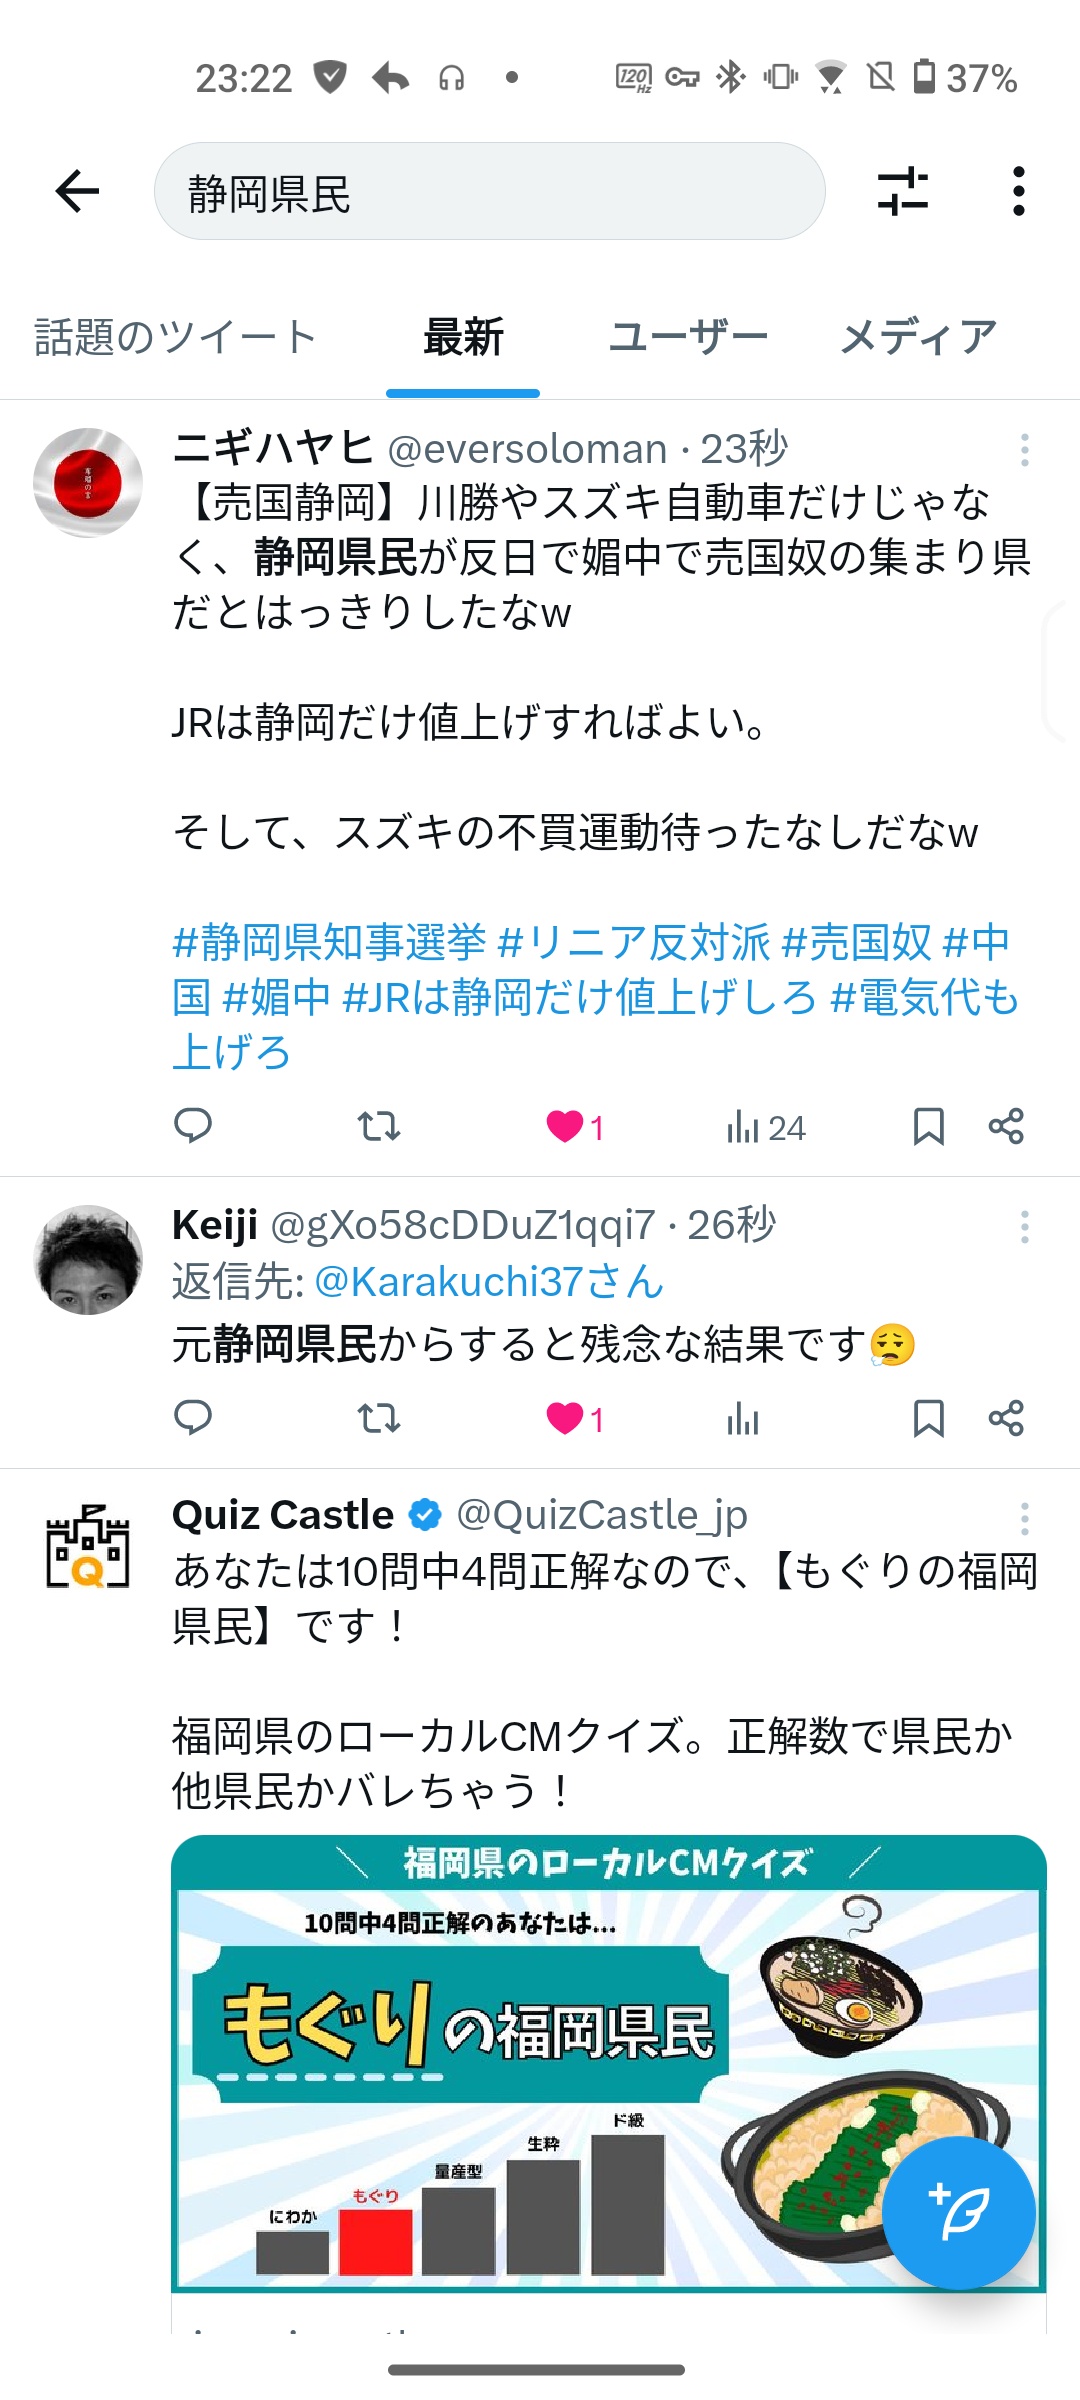Retweet Keiji's reply
Image resolution: width=1080 pixels, height=2400 pixels.
[x=379, y=1418]
